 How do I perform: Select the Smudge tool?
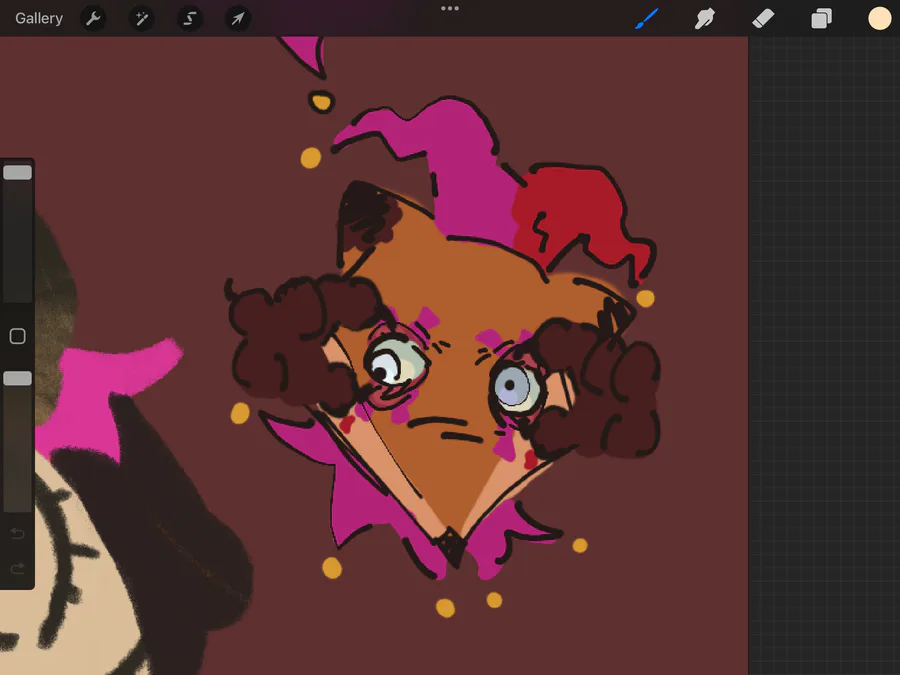tap(705, 18)
